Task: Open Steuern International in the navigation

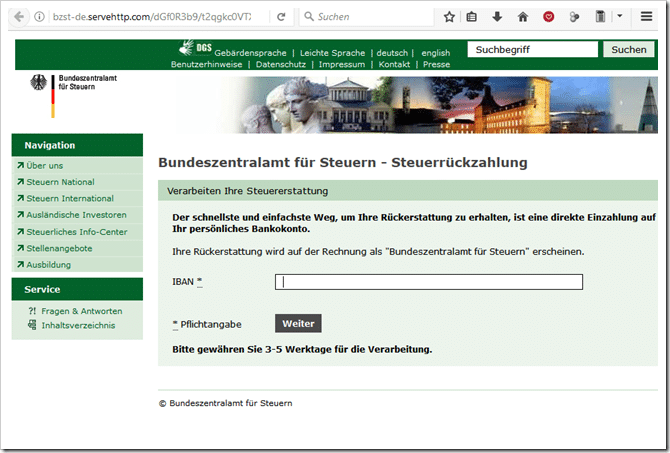Action: (70, 198)
